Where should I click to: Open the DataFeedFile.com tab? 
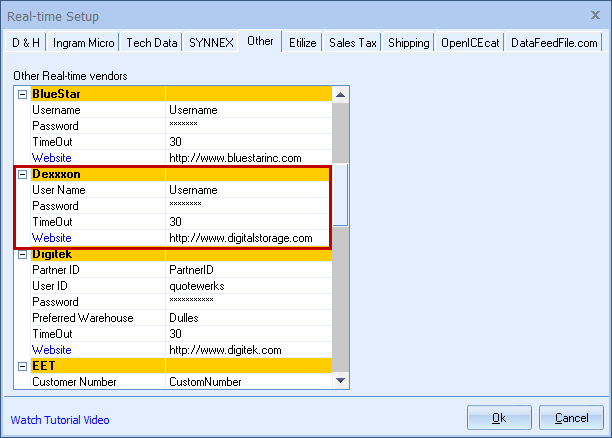(x=554, y=42)
